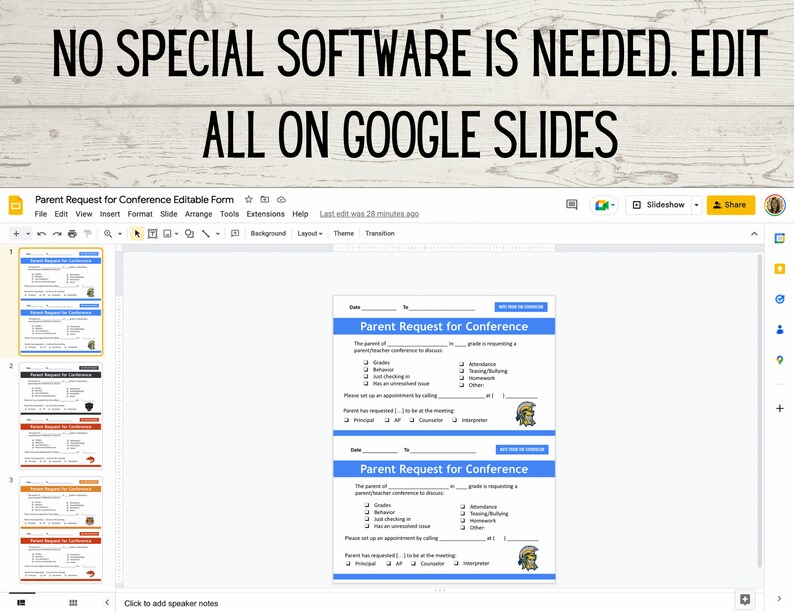Screen dimensions: 794x613
Task: Add a comment toolbar icon
Action: [235, 233]
